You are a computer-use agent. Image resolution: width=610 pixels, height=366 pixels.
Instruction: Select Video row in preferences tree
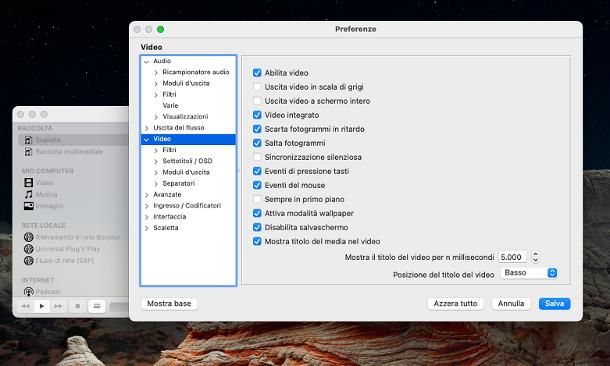point(188,139)
